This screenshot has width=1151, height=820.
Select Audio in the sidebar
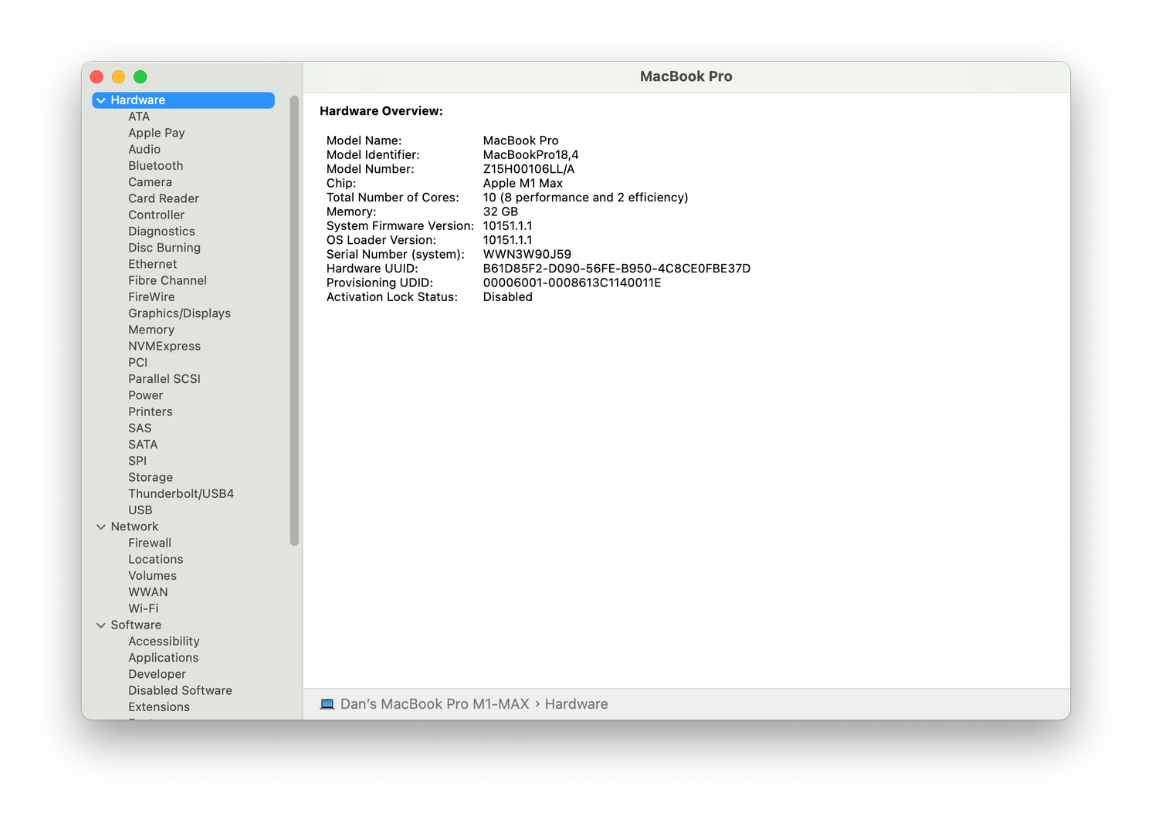145,150
